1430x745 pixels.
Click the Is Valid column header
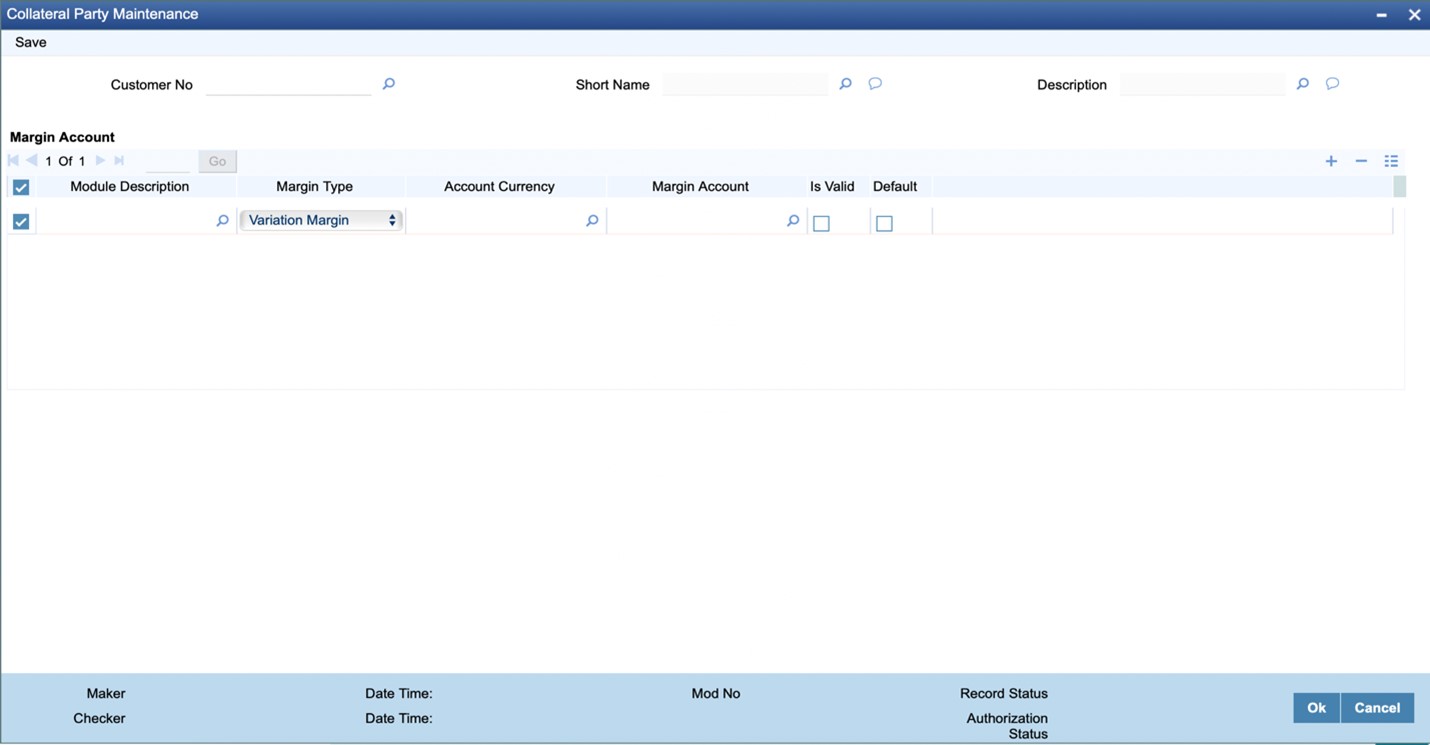pos(832,187)
